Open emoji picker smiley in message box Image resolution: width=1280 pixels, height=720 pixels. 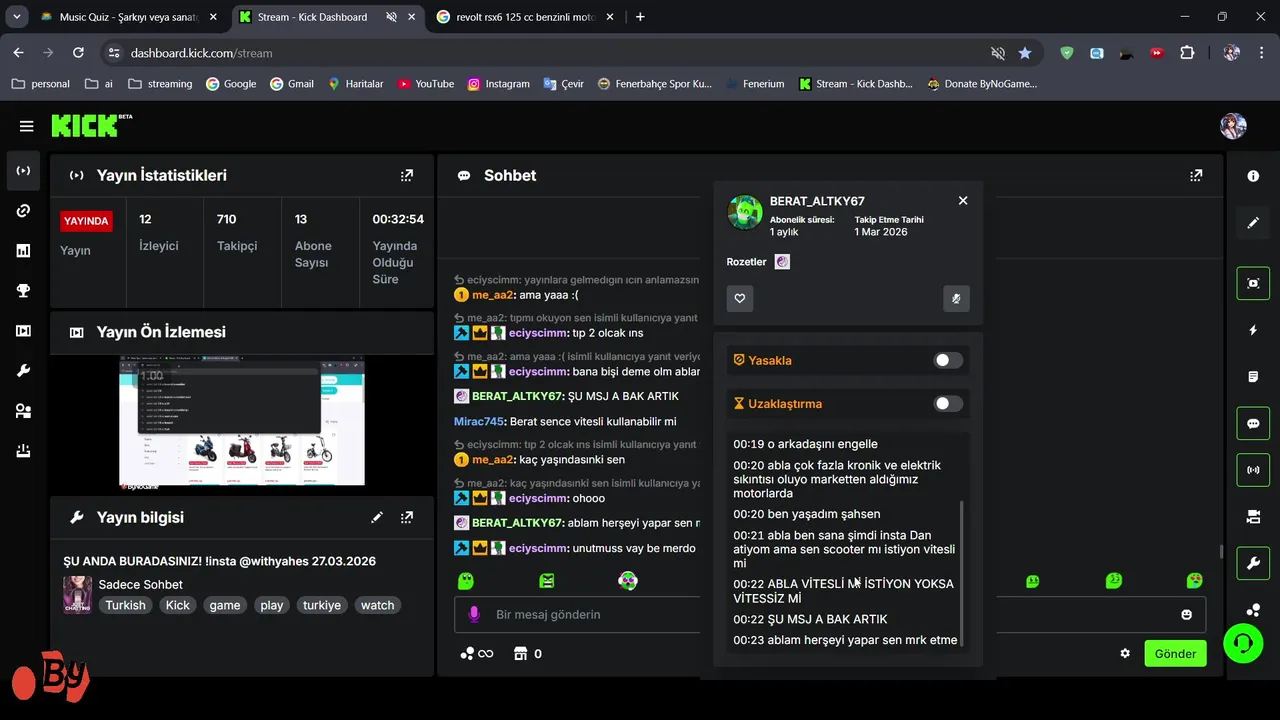click(1187, 614)
